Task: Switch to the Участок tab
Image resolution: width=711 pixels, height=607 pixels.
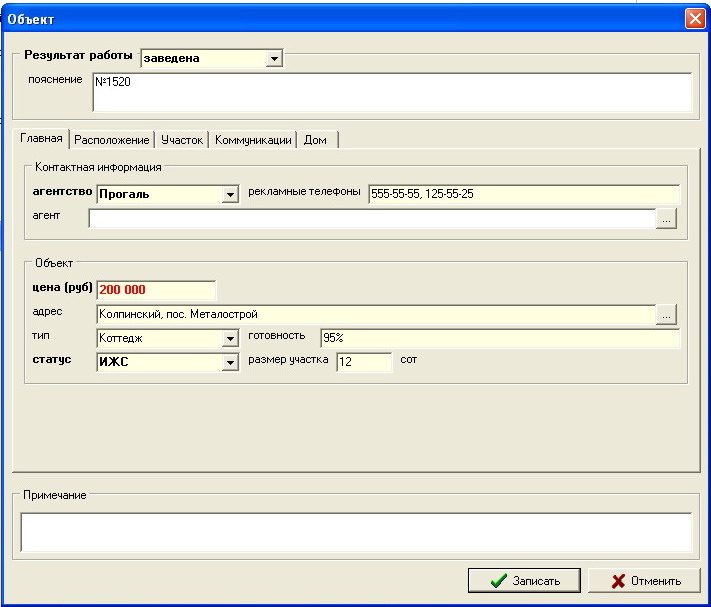Action: 182,140
